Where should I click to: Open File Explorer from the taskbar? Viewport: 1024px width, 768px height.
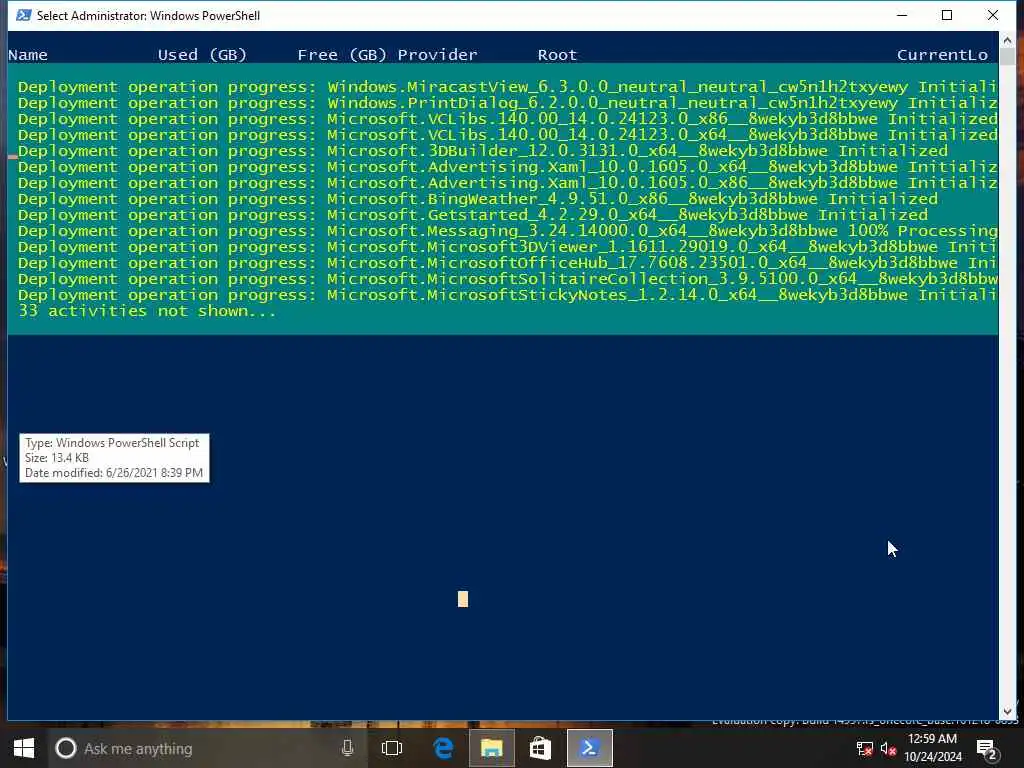[x=492, y=748]
